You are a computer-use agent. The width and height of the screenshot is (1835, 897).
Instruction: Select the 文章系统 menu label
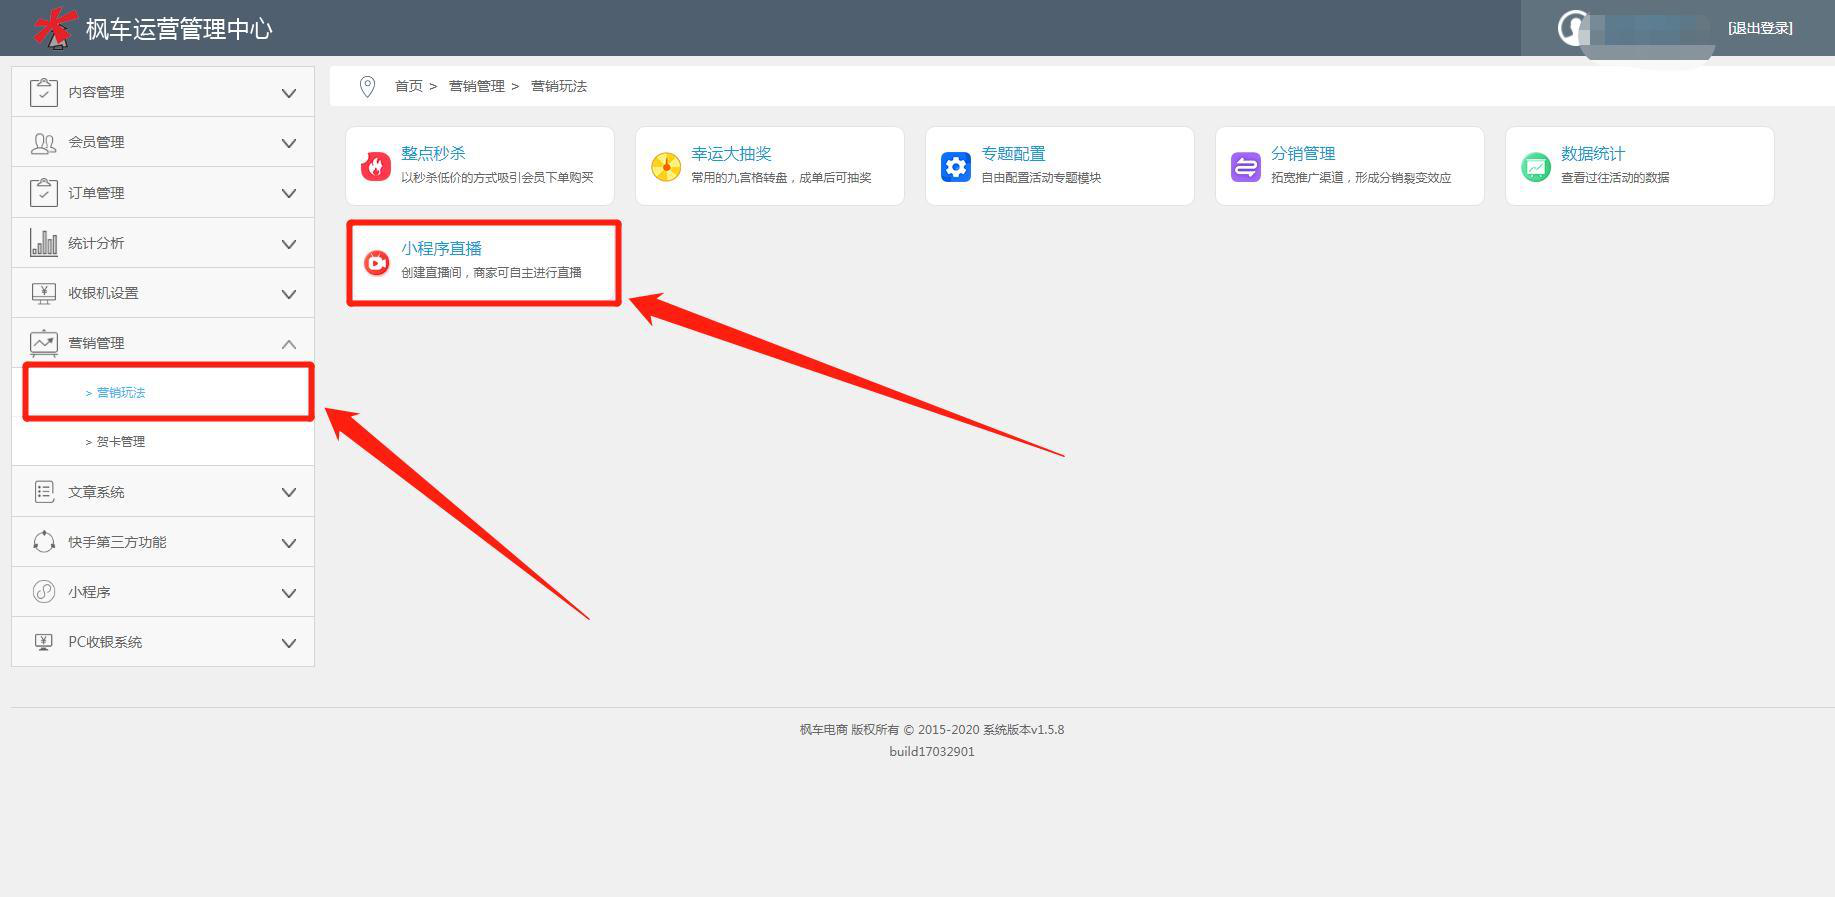96,492
